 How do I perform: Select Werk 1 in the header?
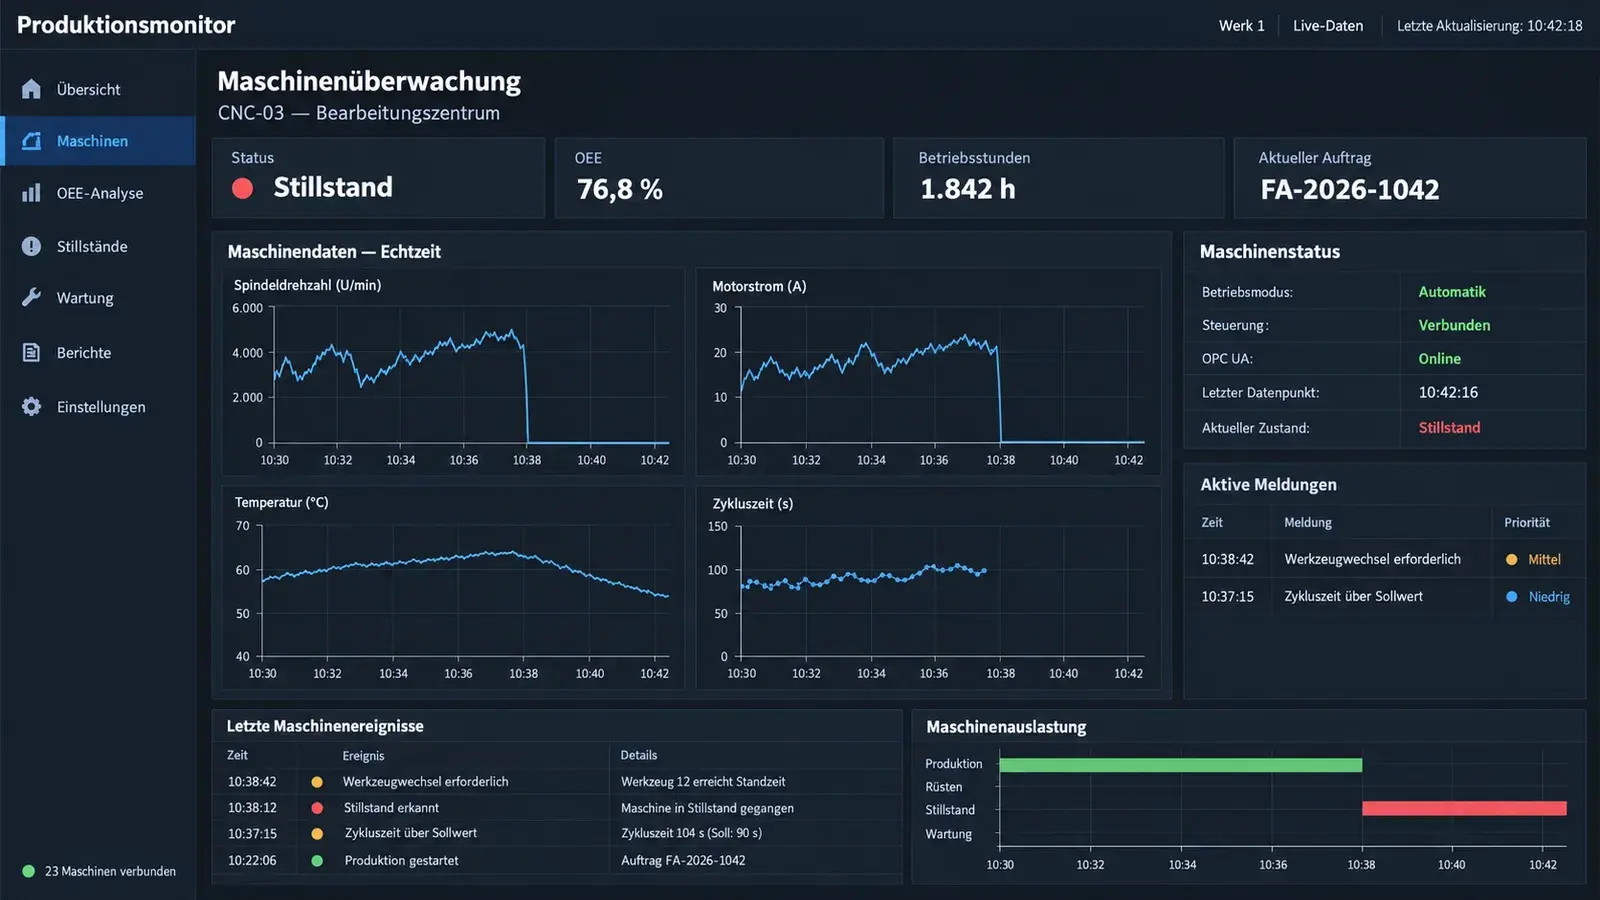1241,26
